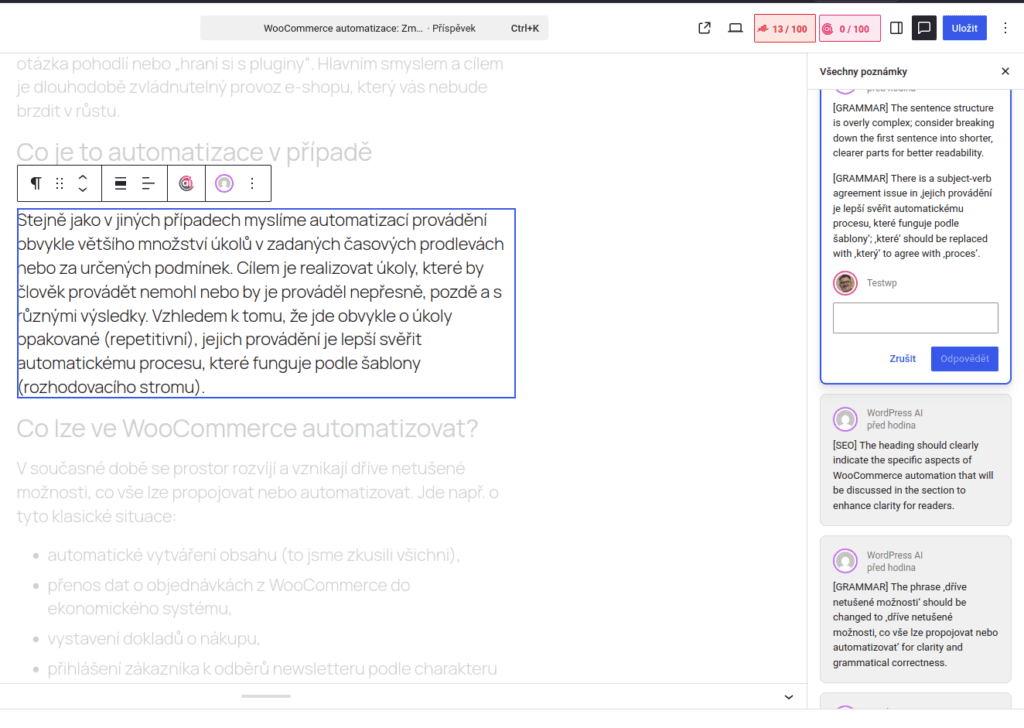Click list item 'automatické vytváření obsahu'
The height and width of the screenshot is (728, 1024).
pos(253,555)
